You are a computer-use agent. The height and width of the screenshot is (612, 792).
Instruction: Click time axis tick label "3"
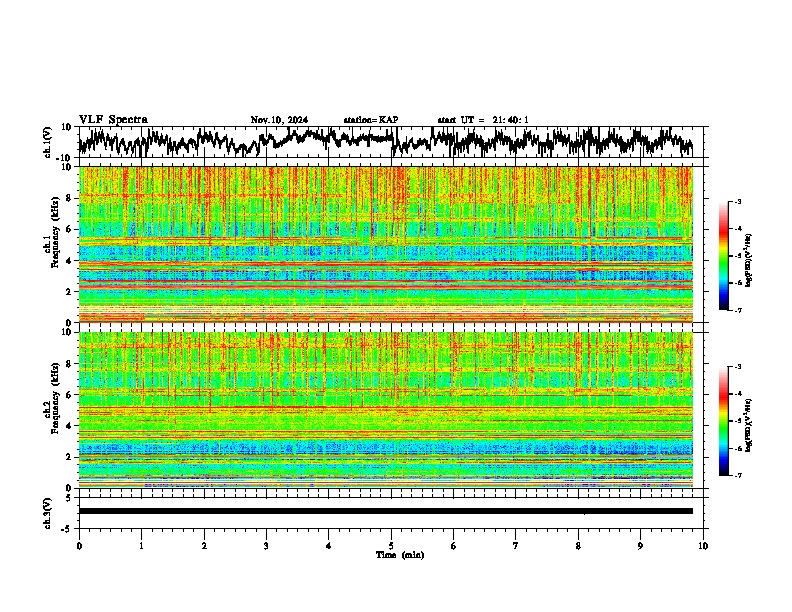point(266,546)
